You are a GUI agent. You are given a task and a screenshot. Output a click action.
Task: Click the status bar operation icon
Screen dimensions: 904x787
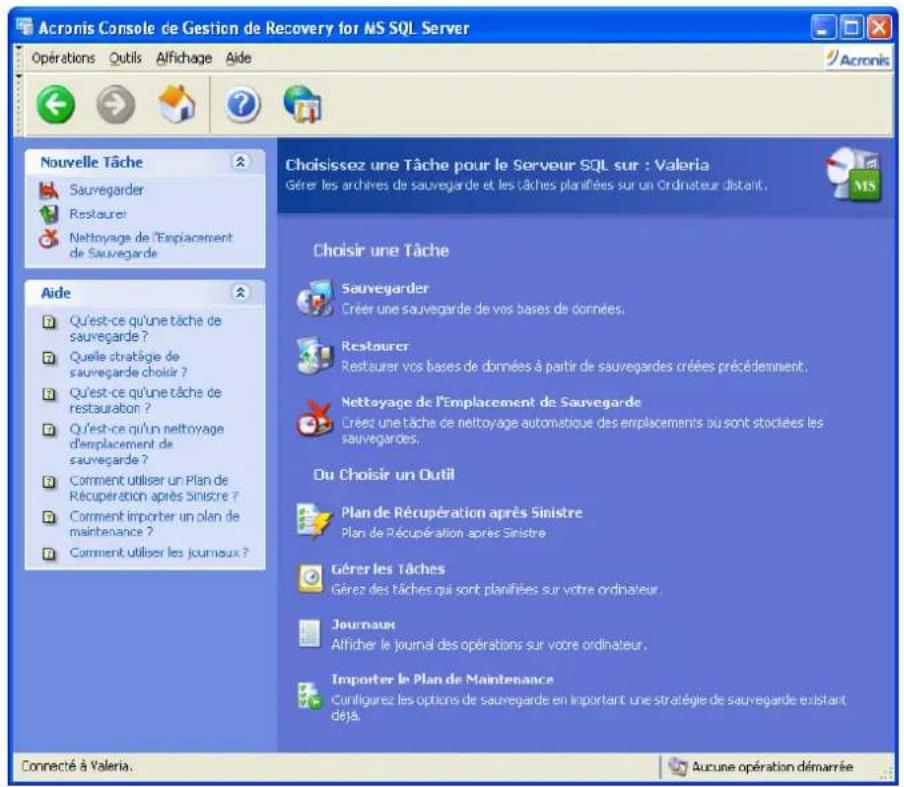pyautogui.click(x=678, y=767)
